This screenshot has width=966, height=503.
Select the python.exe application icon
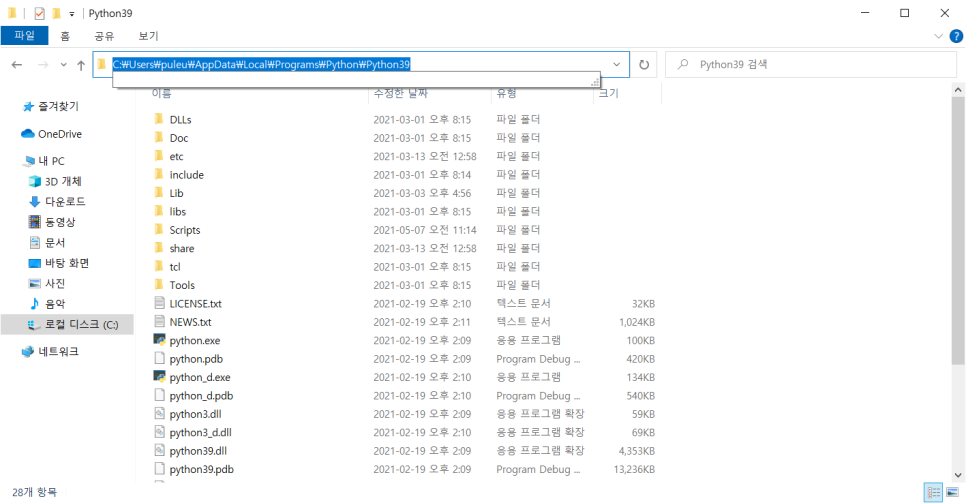(x=160, y=340)
